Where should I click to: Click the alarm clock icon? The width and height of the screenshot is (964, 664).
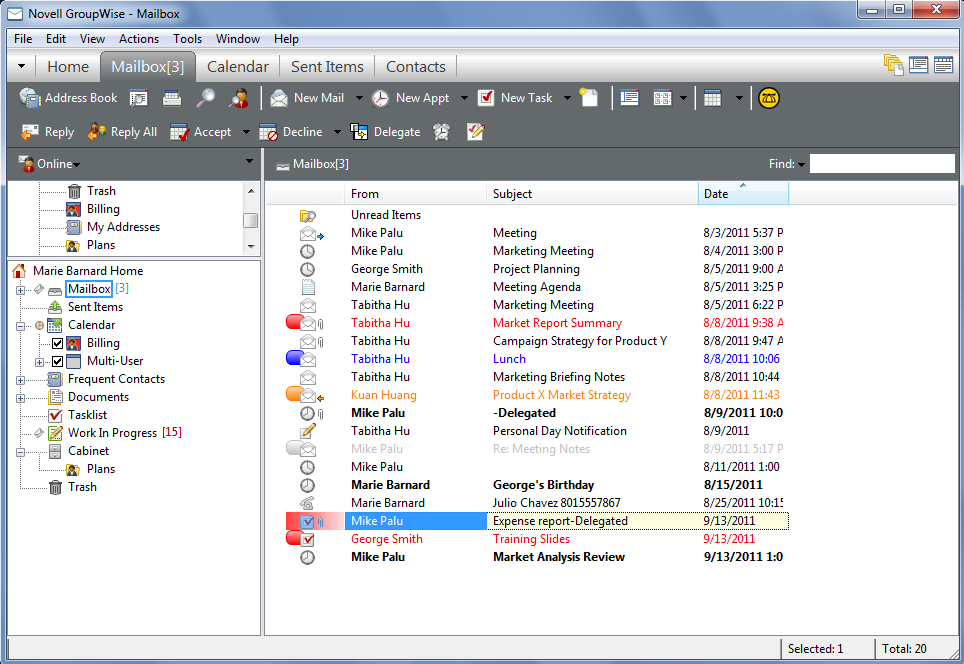441,132
